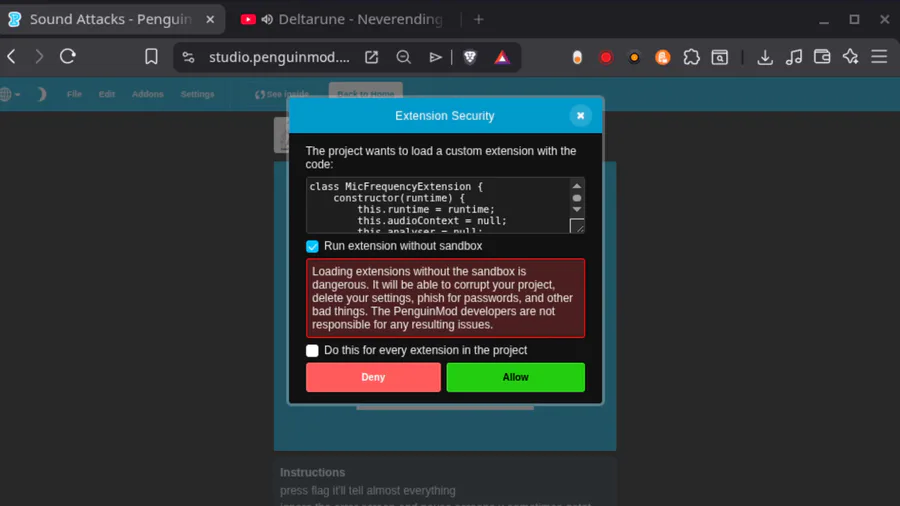This screenshot has width=900, height=506.
Task: Click the first mouse-shaped extension icon
Action: (x=577, y=57)
